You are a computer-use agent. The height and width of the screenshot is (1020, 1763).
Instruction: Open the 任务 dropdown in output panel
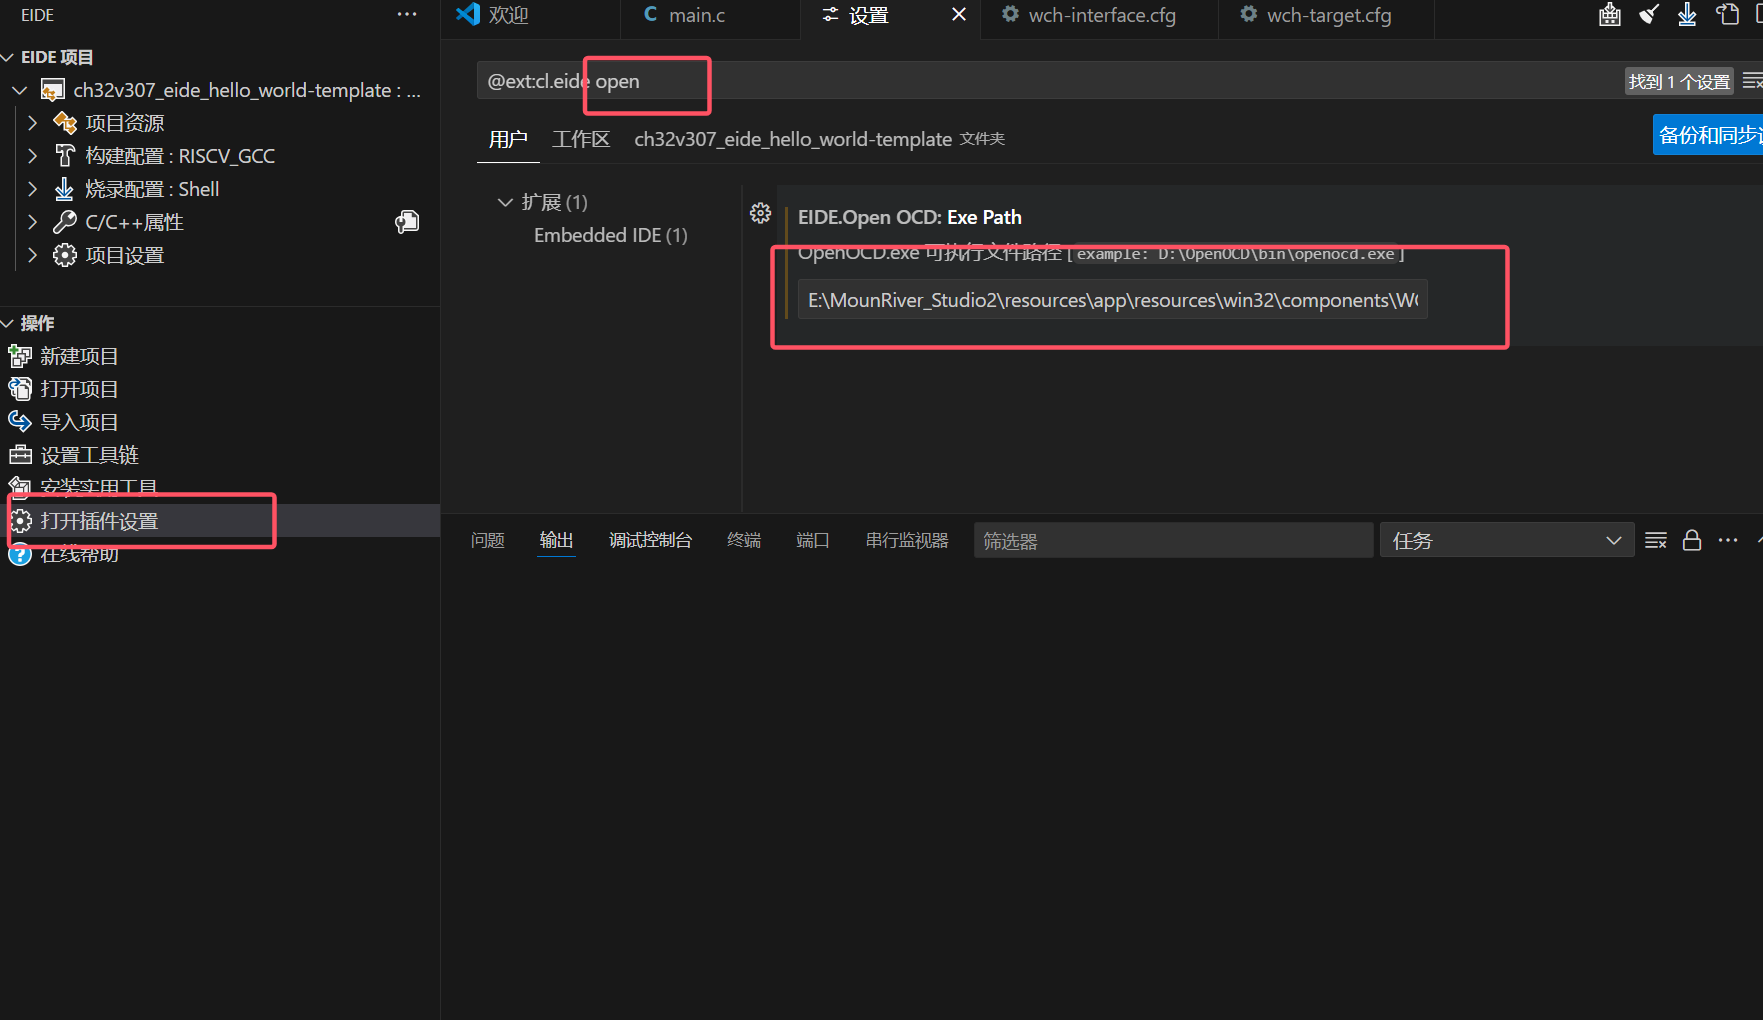pyautogui.click(x=1506, y=540)
